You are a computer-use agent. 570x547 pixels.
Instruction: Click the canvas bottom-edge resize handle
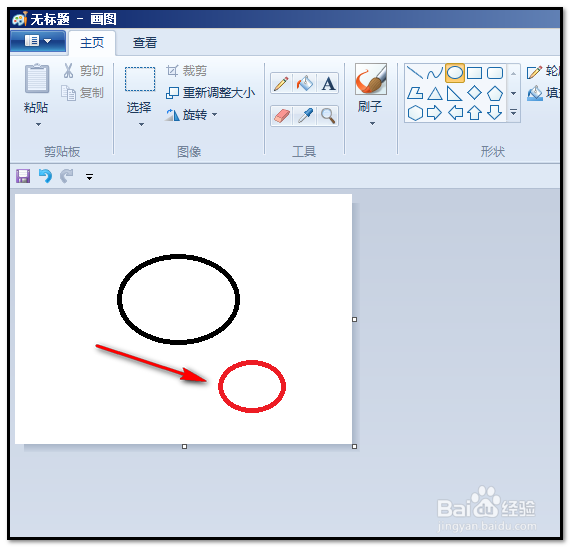pos(184,446)
